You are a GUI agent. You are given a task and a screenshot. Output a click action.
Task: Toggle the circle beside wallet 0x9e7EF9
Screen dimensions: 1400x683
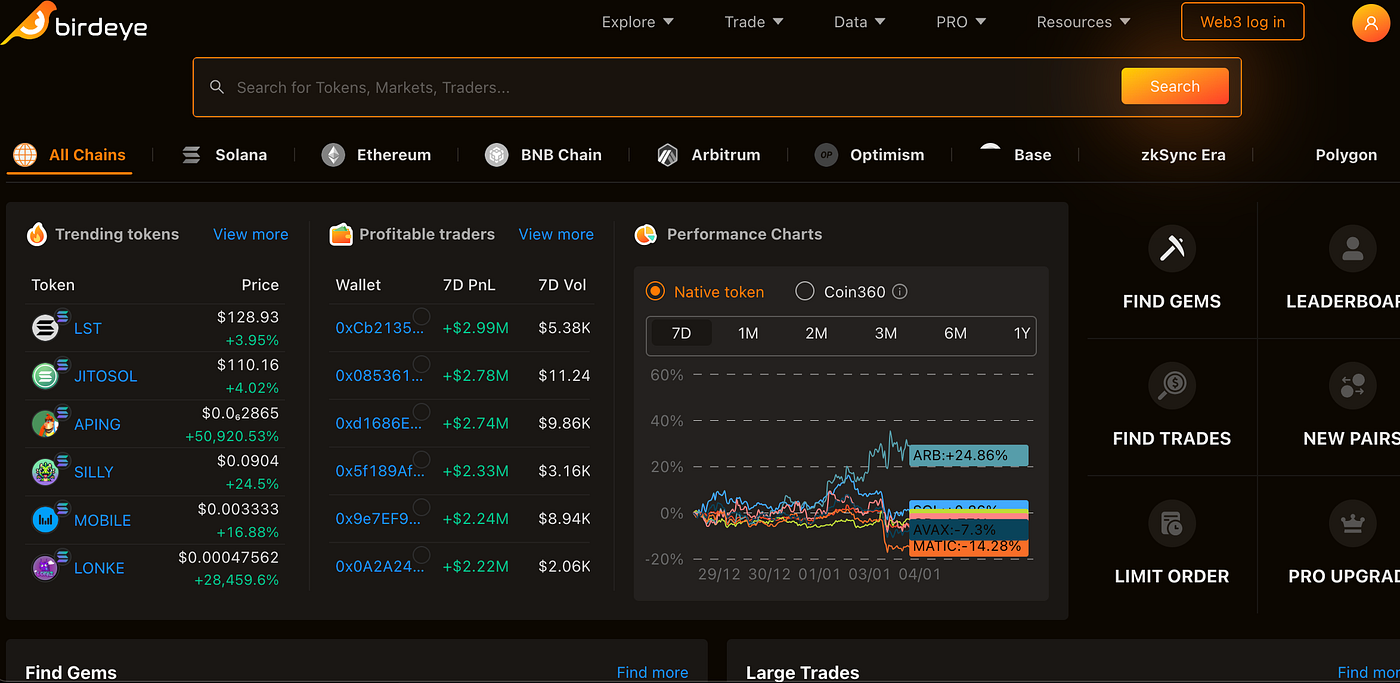coord(422,507)
